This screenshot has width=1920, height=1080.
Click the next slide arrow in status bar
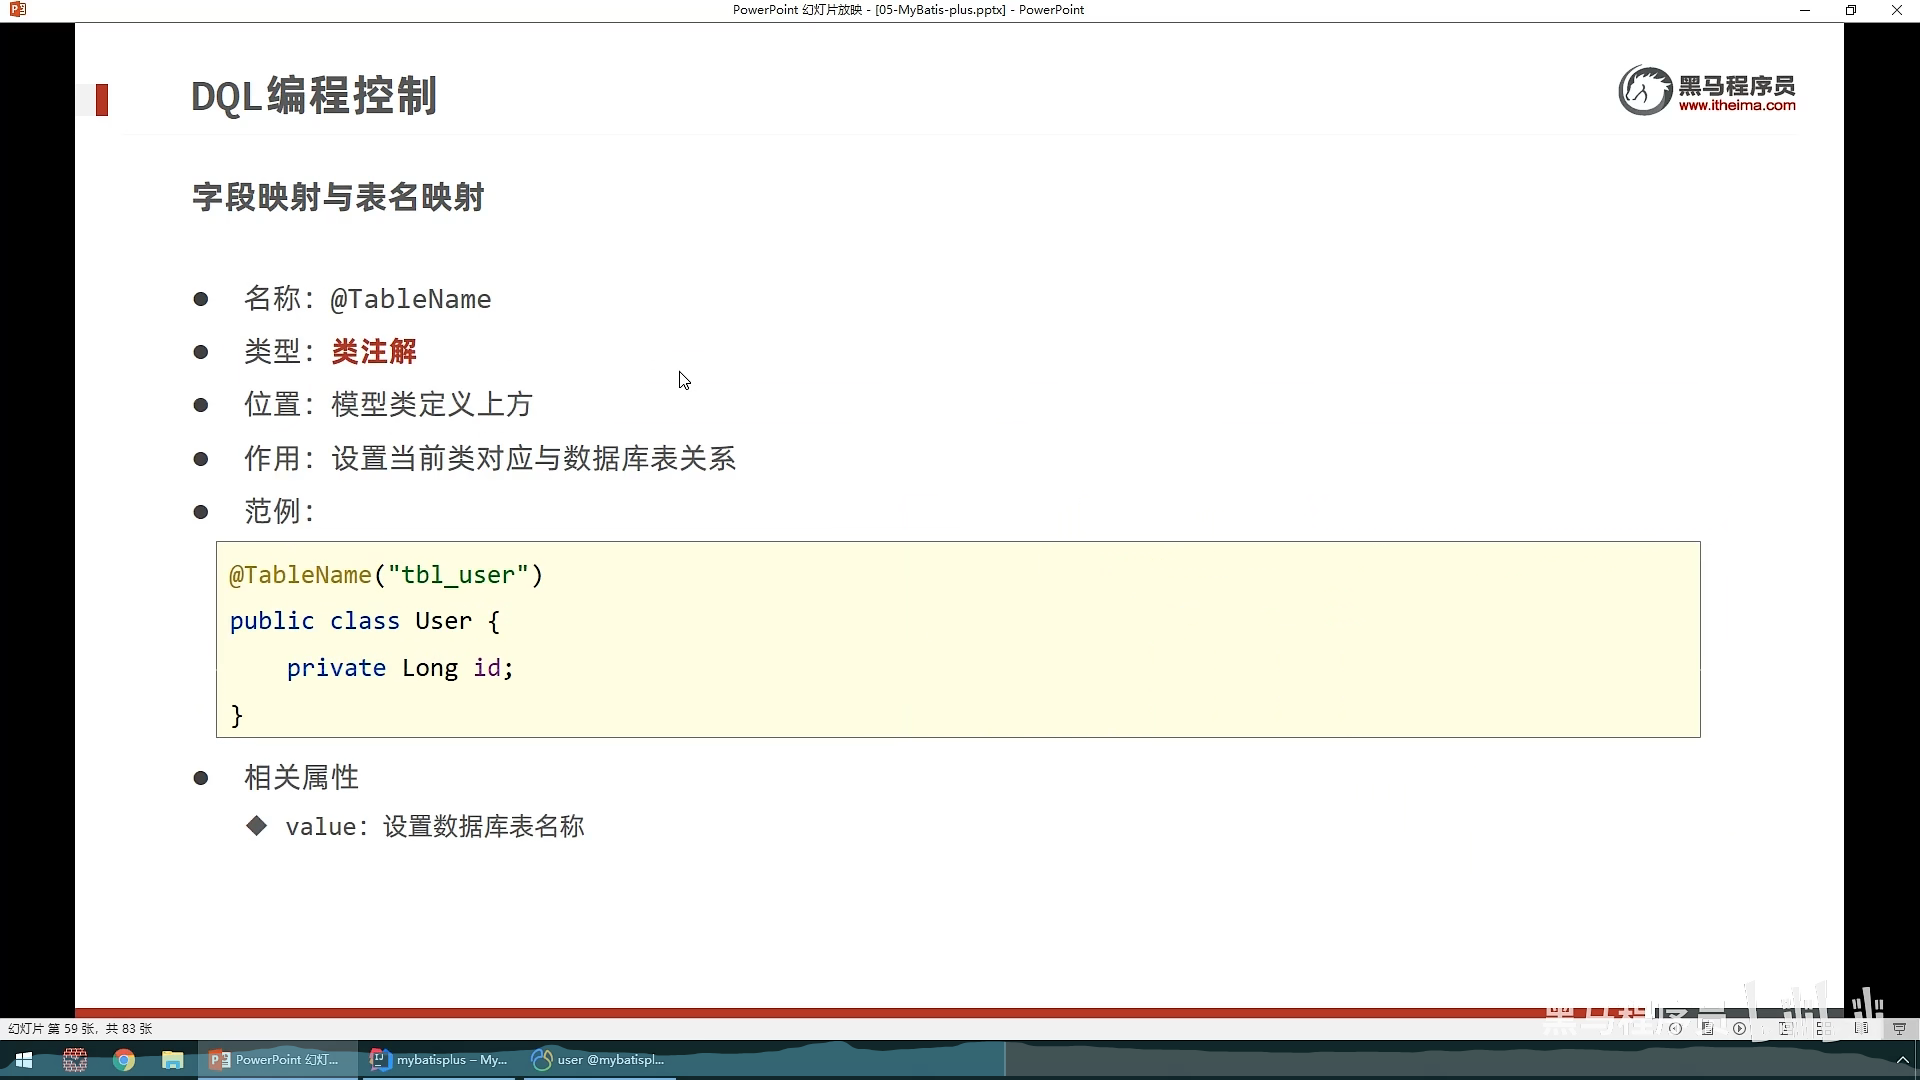[x=1739, y=1028]
